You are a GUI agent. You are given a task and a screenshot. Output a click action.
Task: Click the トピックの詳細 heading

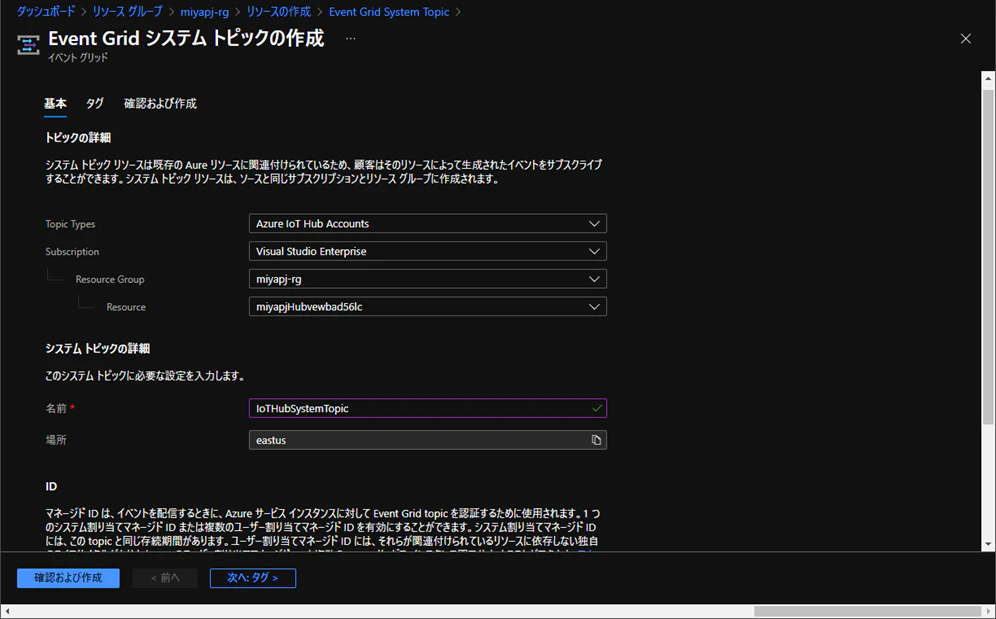[78, 137]
